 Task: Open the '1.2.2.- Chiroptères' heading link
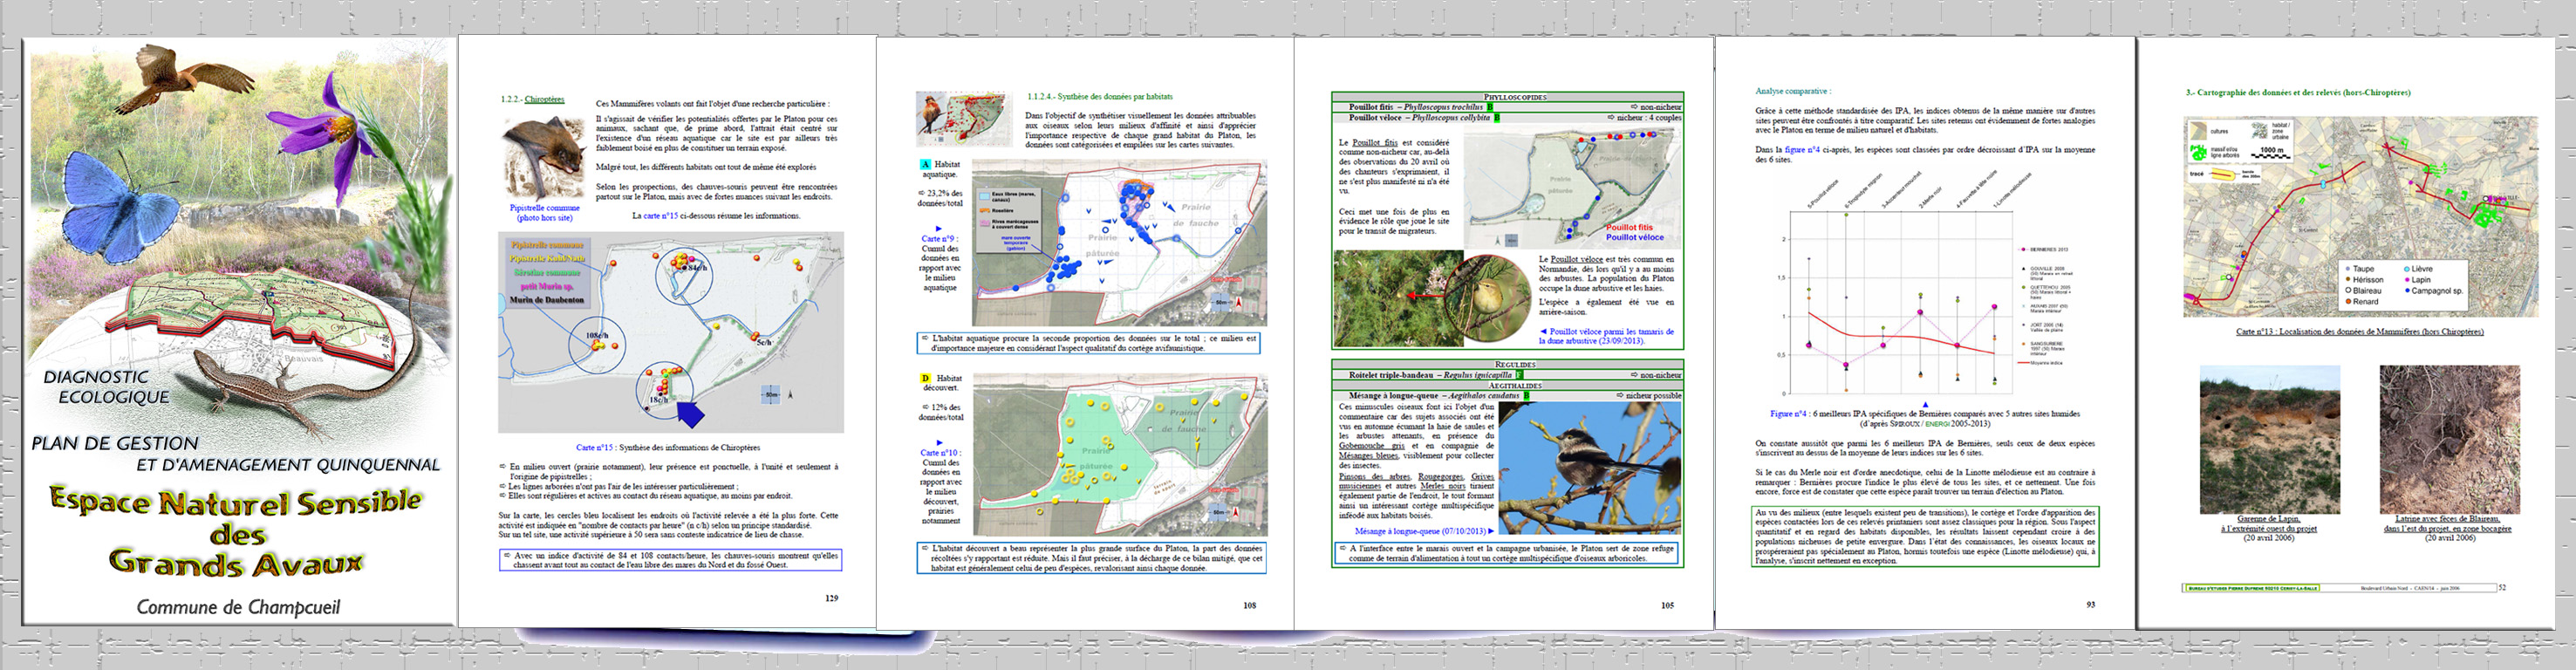532,99
